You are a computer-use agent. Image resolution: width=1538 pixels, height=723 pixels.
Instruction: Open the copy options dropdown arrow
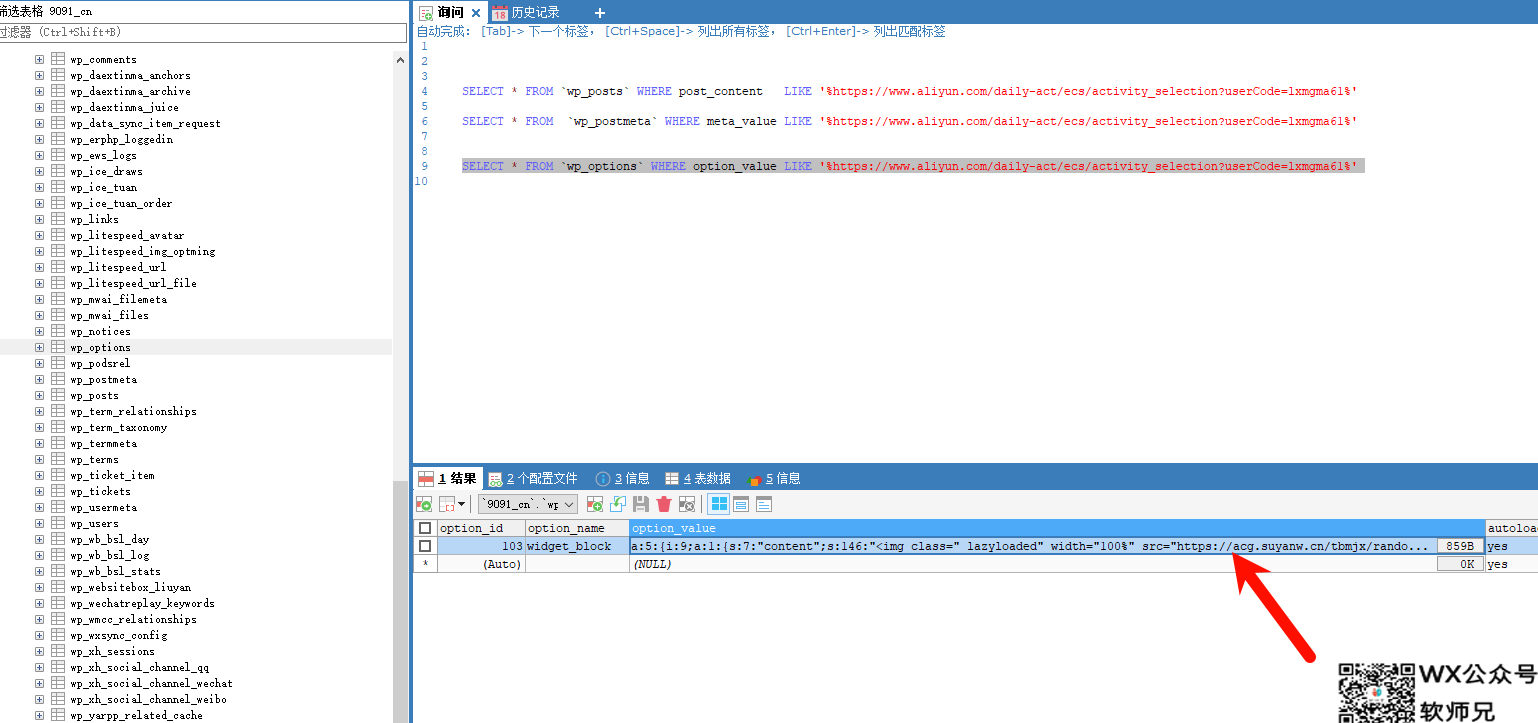[x=462, y=504]
